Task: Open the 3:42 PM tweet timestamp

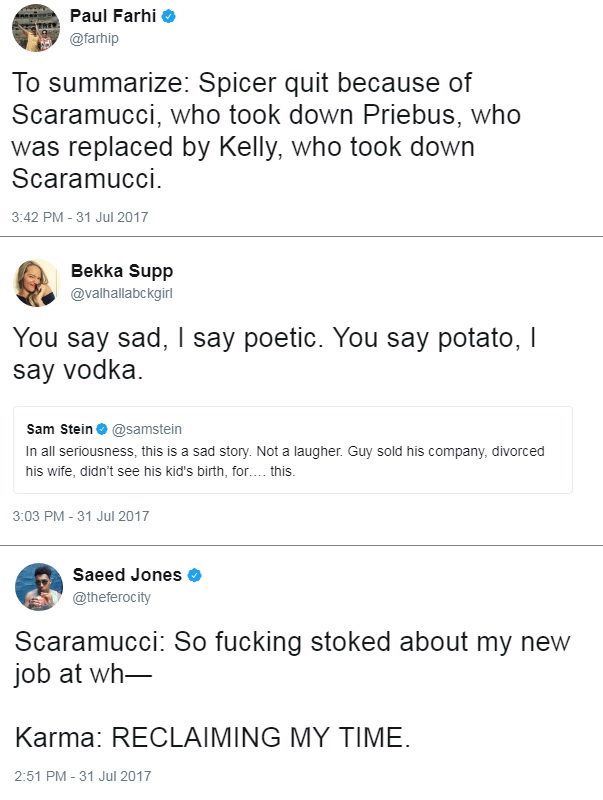Action: 80,217
